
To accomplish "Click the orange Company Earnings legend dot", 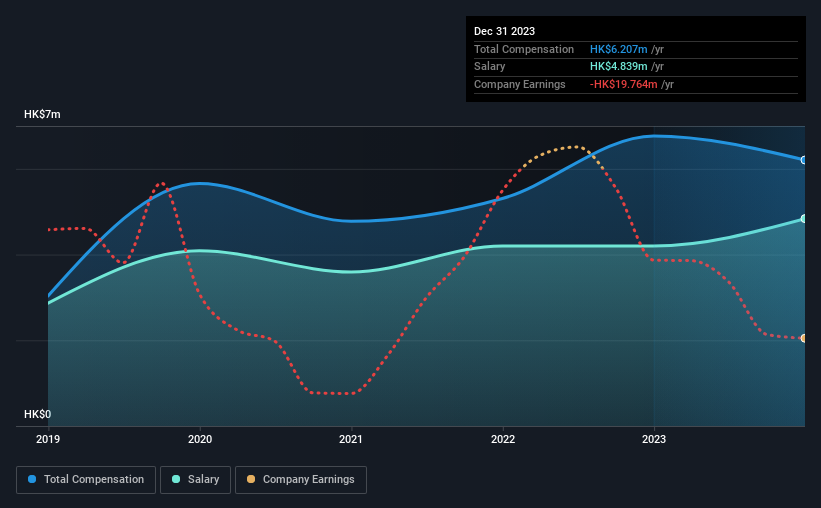I will tap(251, 479).
